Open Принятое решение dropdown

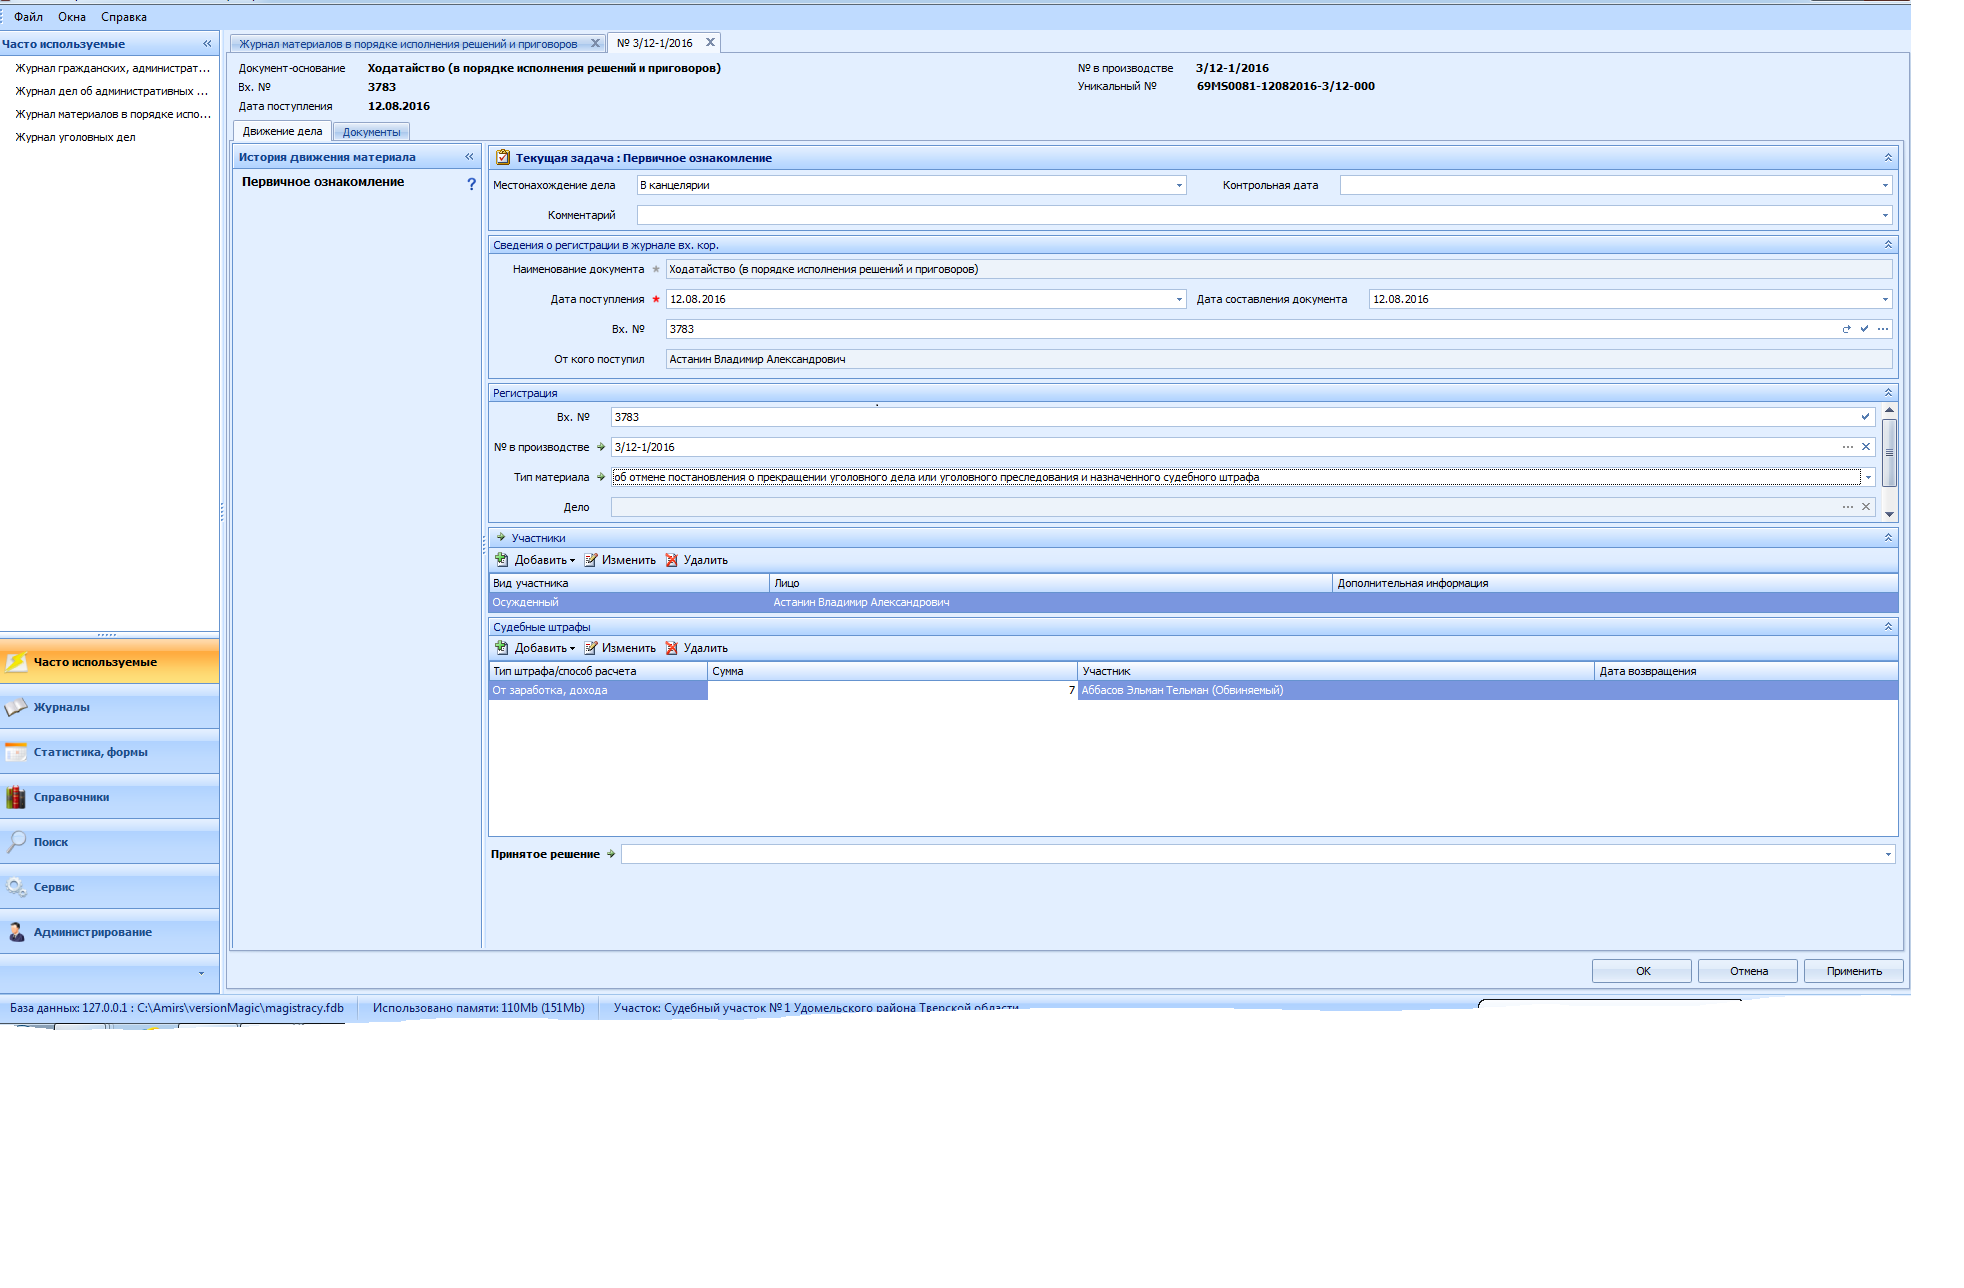click(1888, 854)
